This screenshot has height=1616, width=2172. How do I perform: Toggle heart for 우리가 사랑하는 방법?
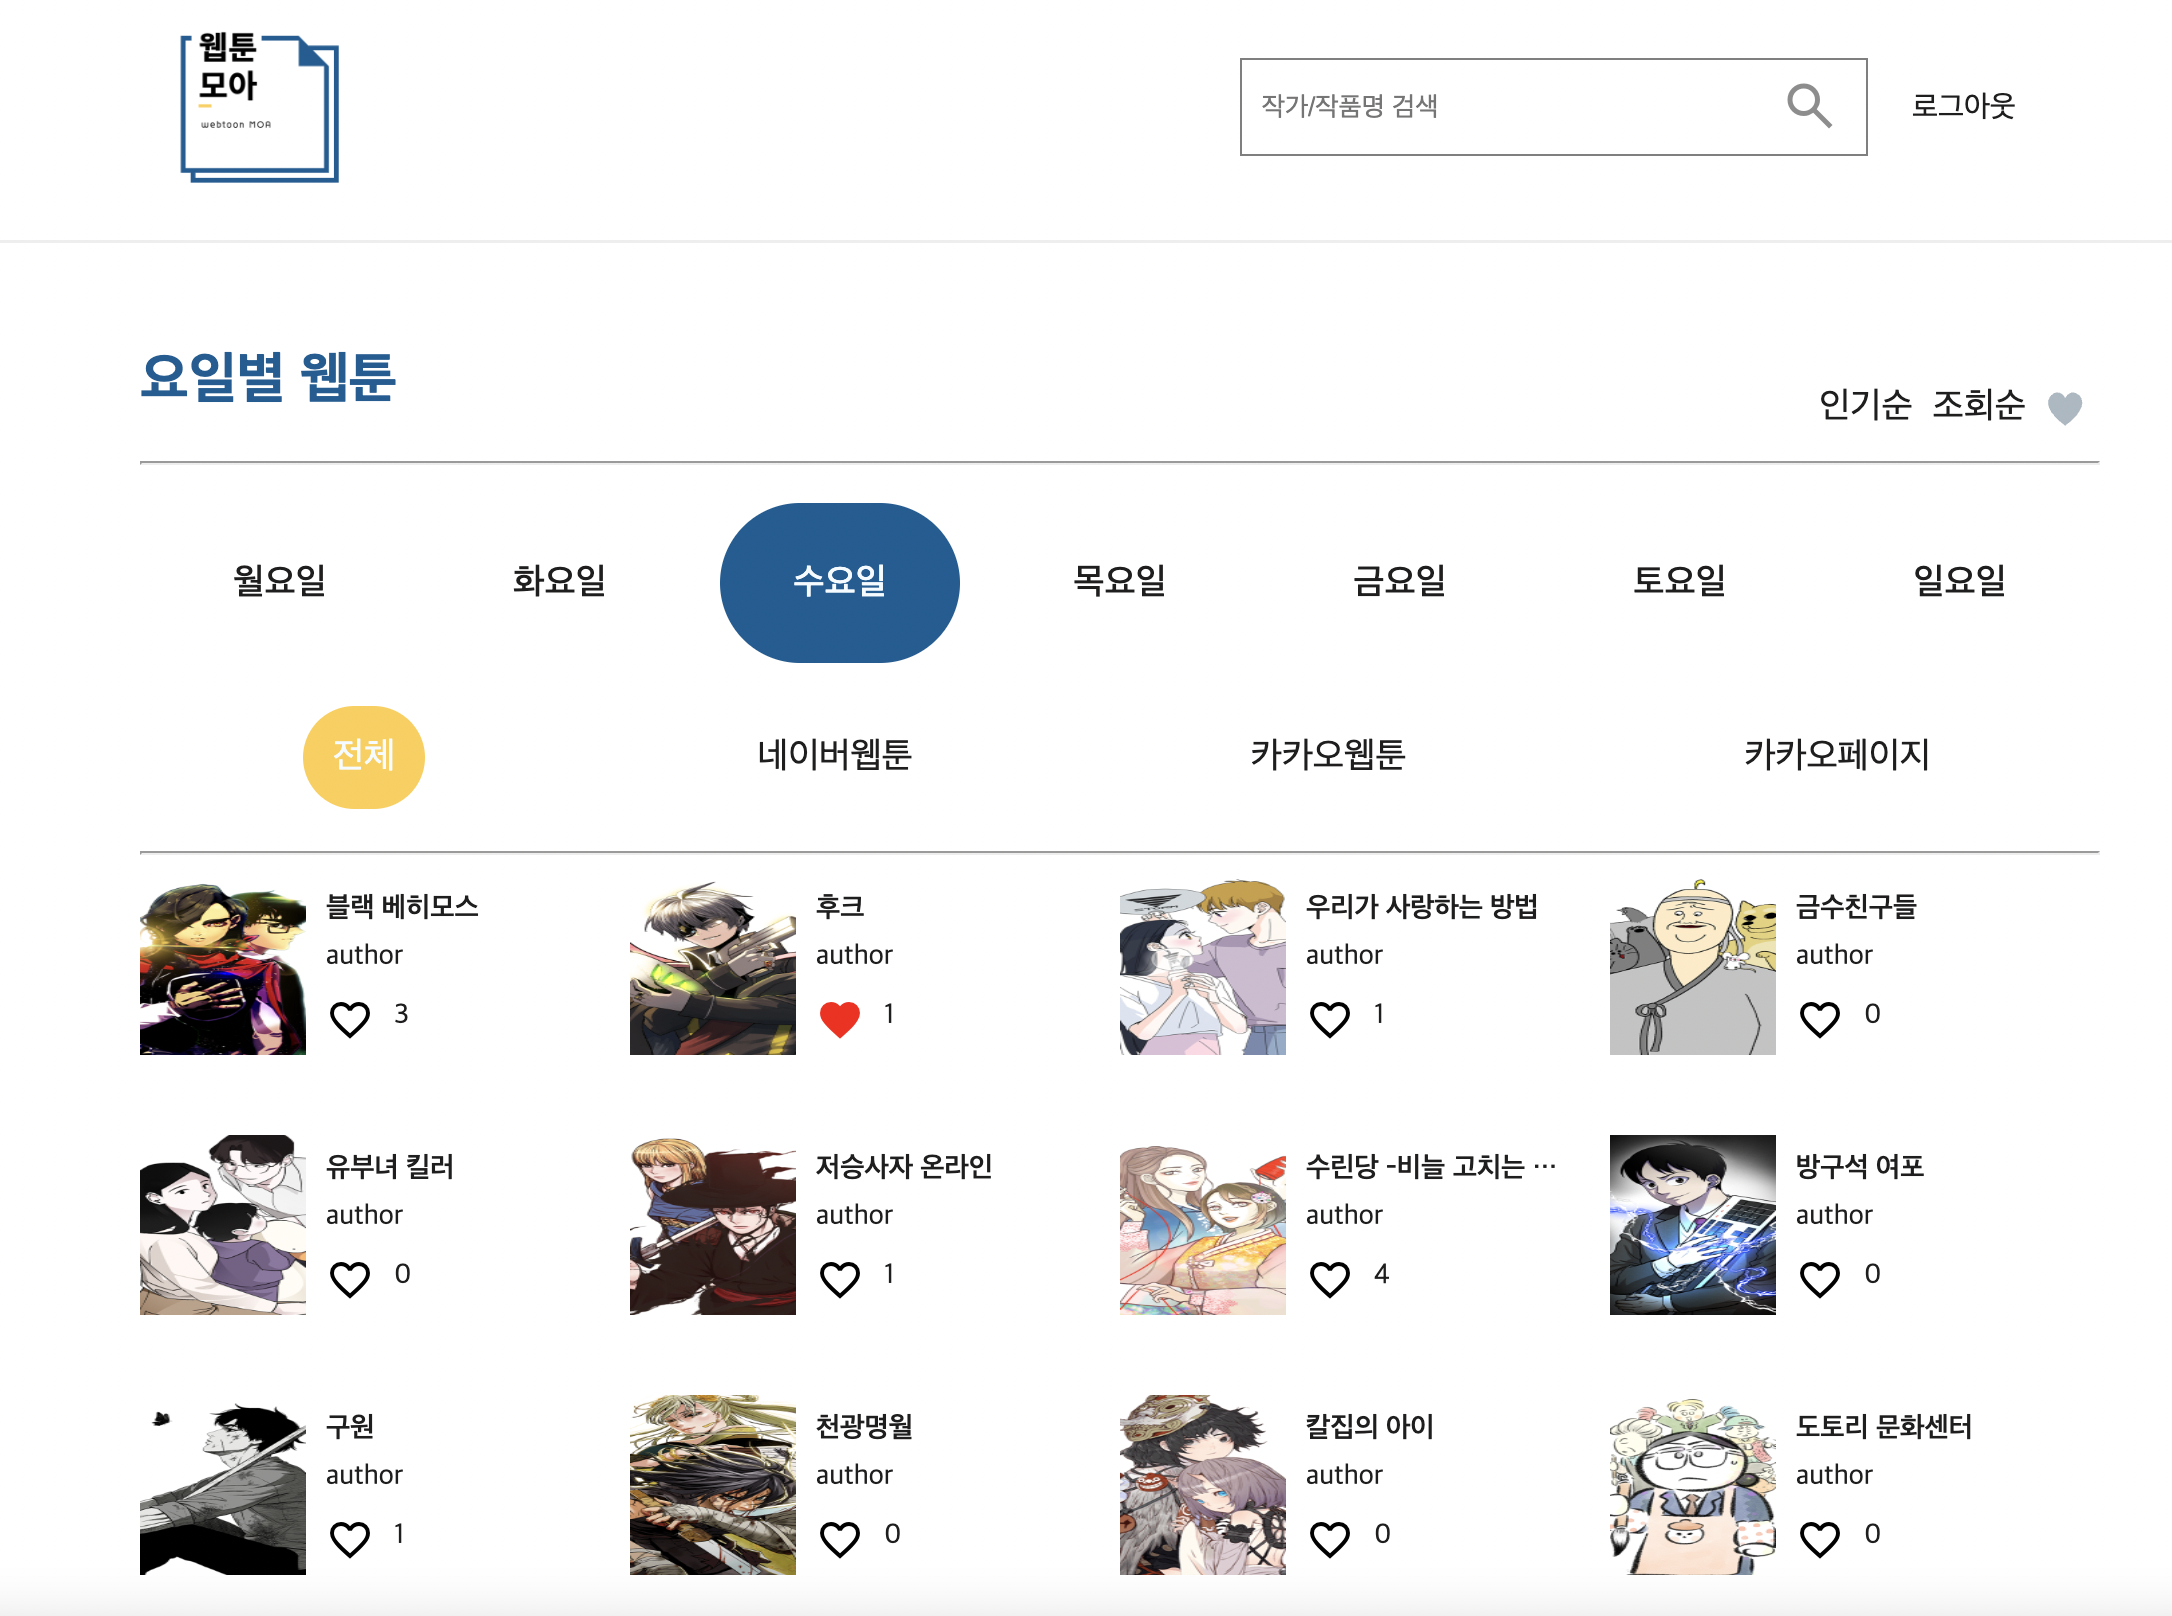[1330, 1019]
